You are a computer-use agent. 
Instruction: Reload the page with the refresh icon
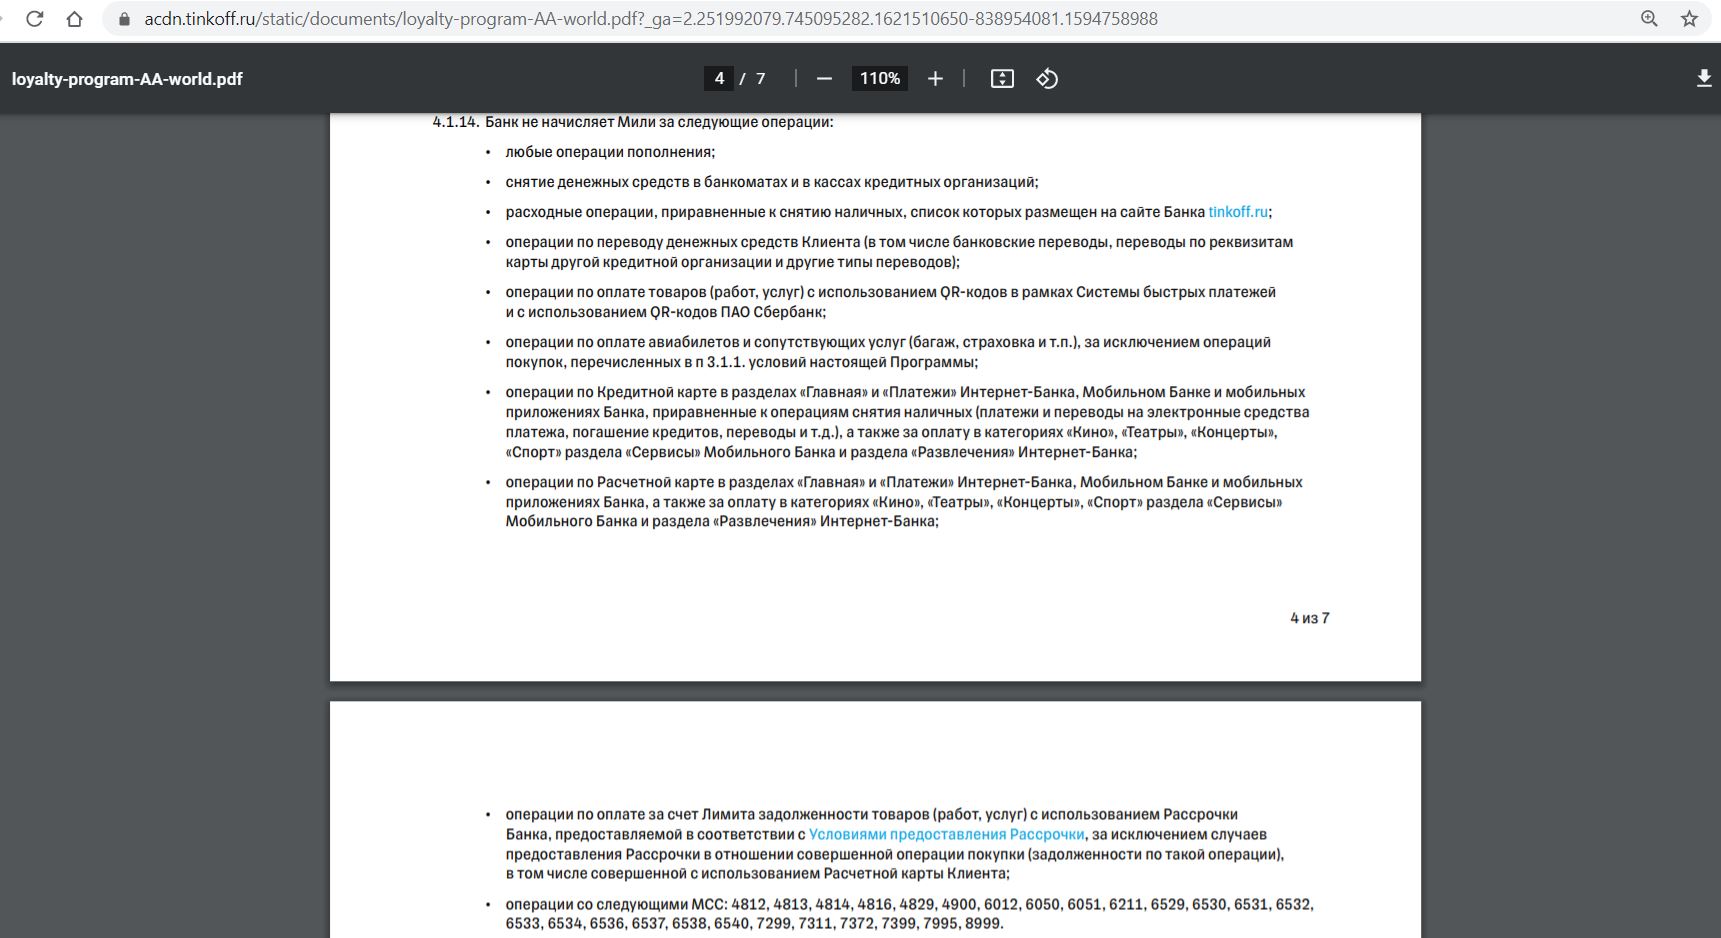coord(34,19)
